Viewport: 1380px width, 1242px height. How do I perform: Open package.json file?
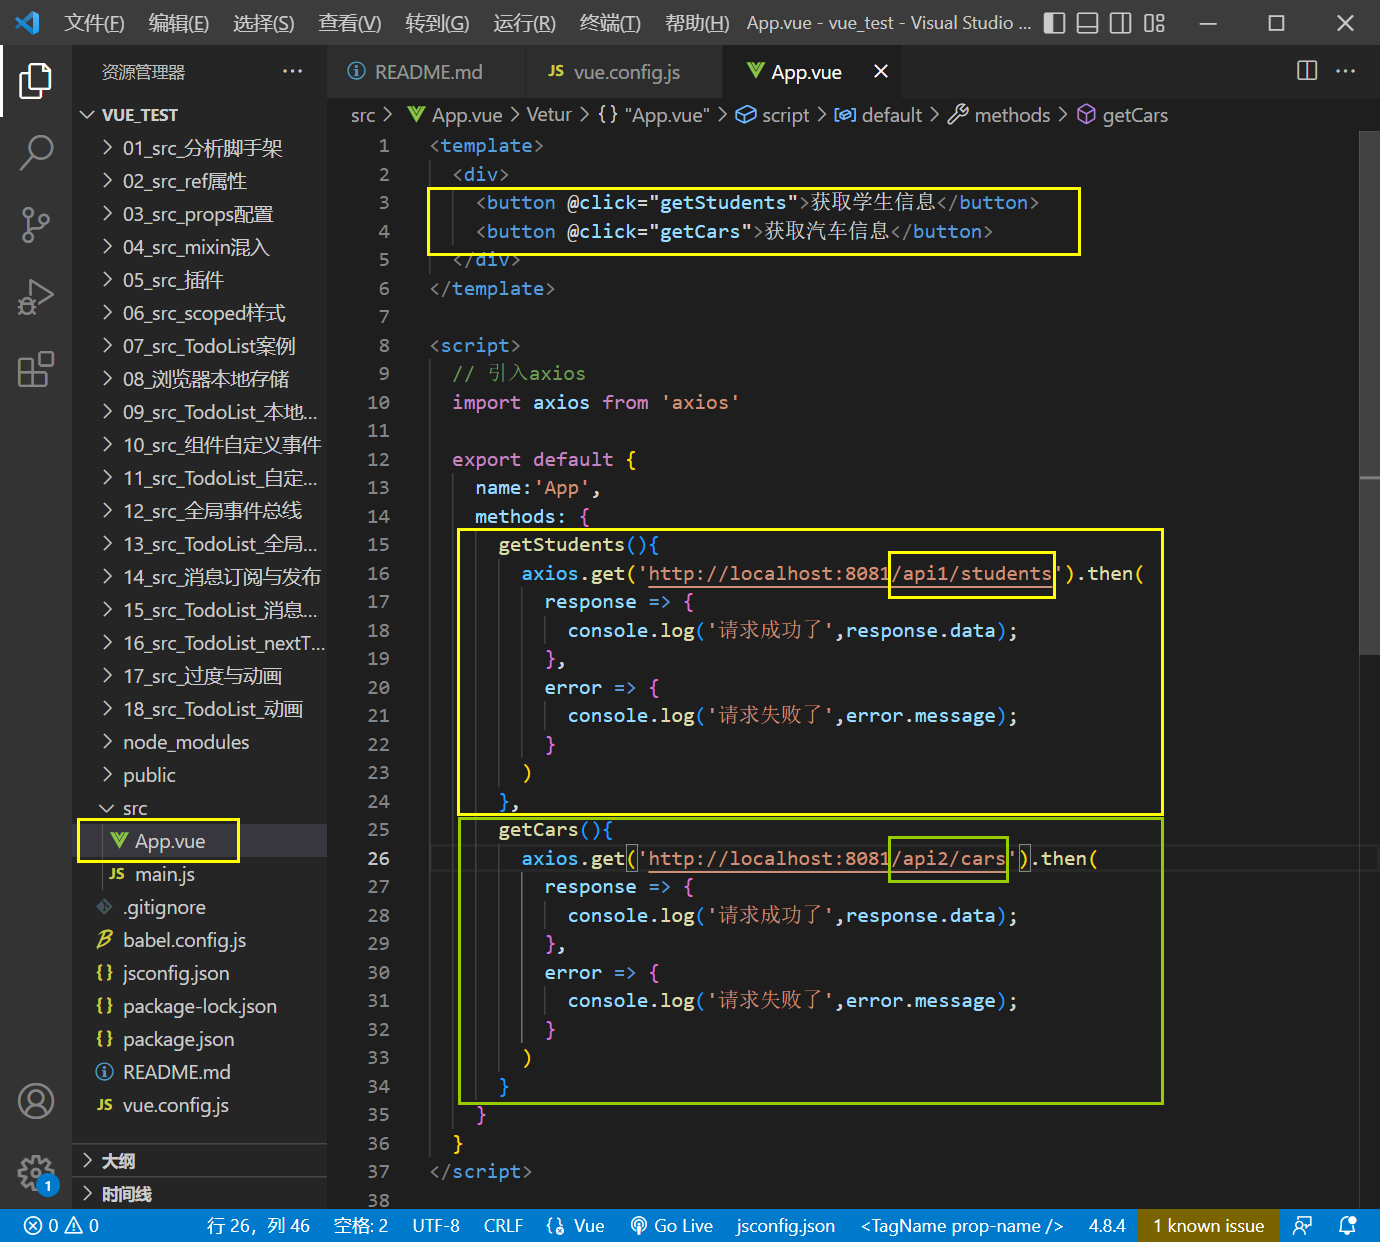pos(200,1039)
